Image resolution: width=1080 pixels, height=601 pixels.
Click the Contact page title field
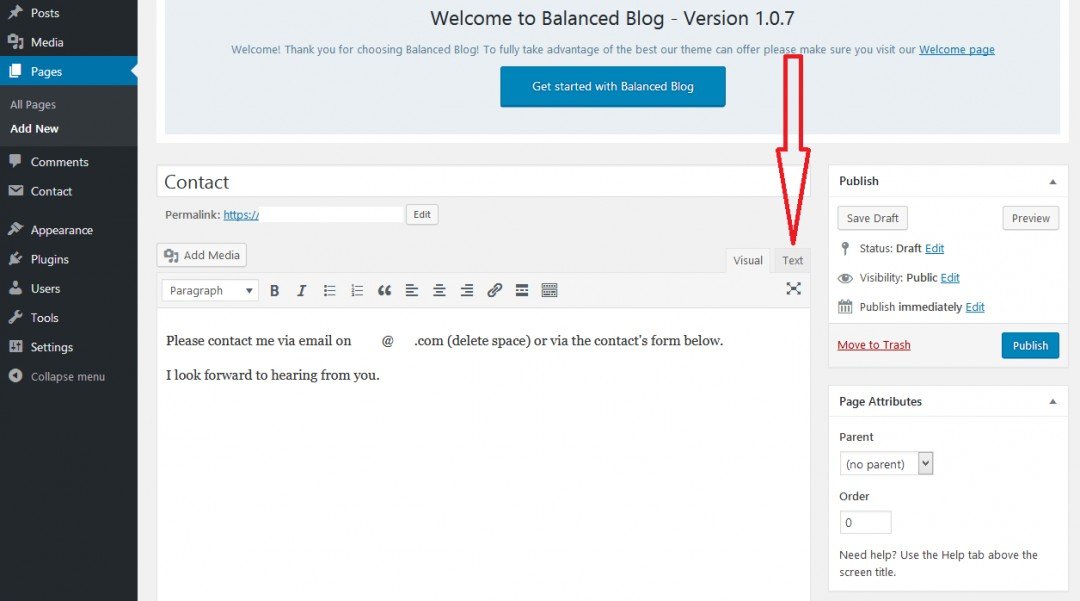tap(483, 182)
